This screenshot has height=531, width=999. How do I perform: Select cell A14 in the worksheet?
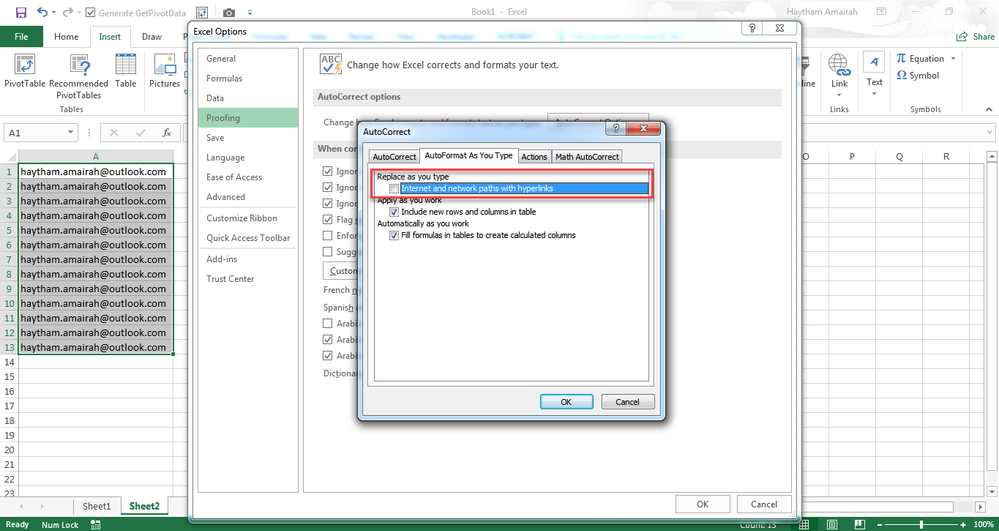(x=96, y=362)
